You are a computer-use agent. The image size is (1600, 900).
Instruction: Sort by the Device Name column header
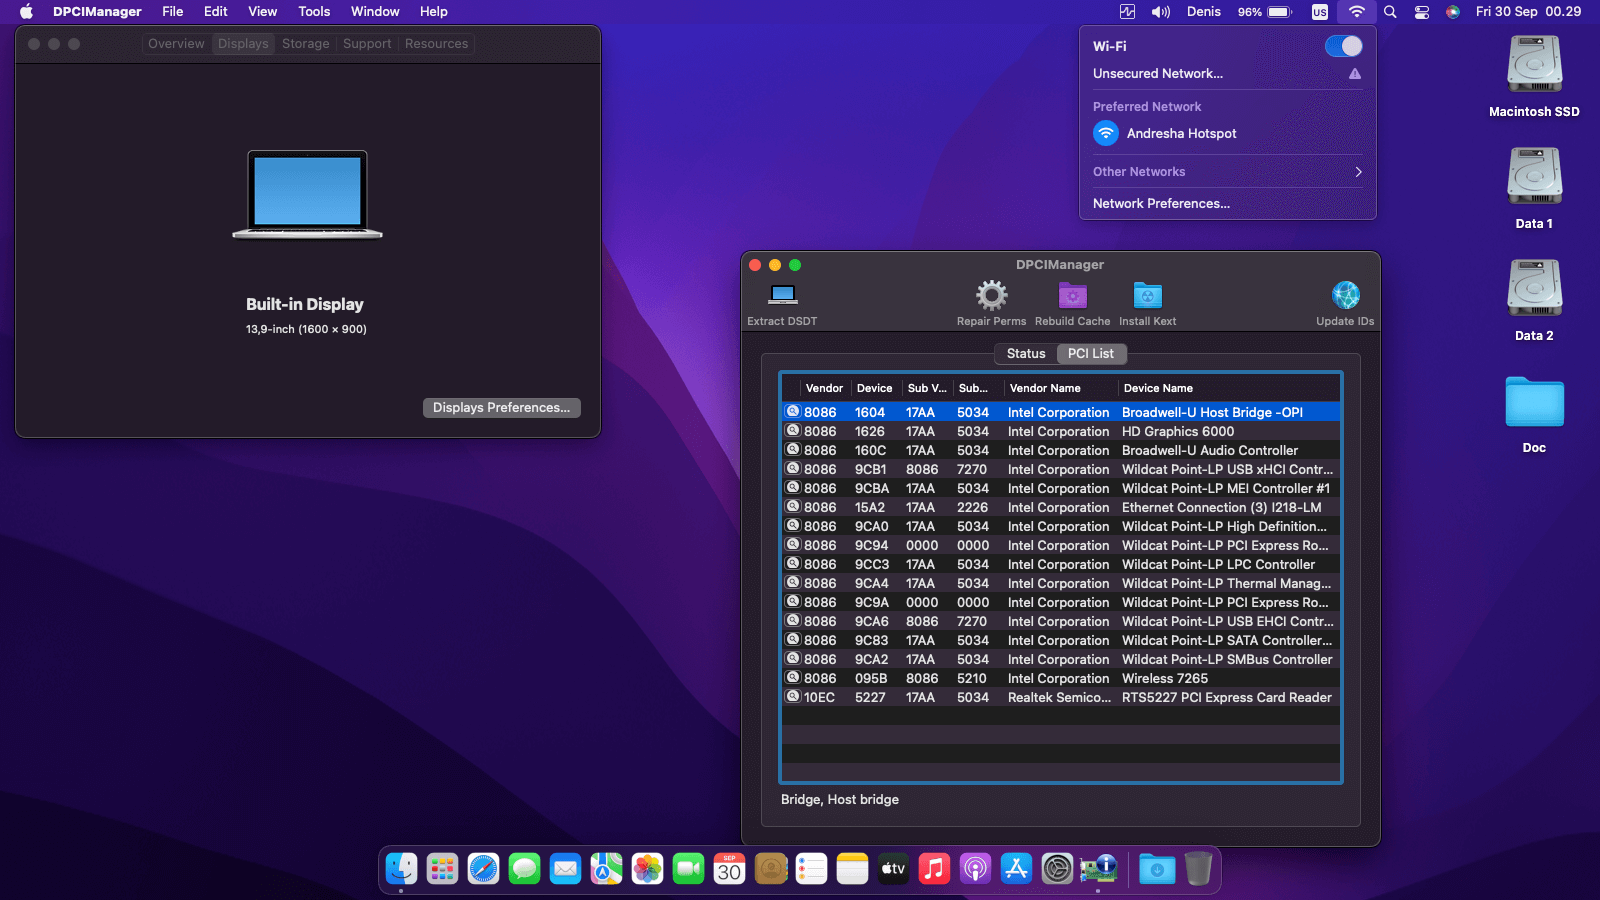pos(1228,388)
